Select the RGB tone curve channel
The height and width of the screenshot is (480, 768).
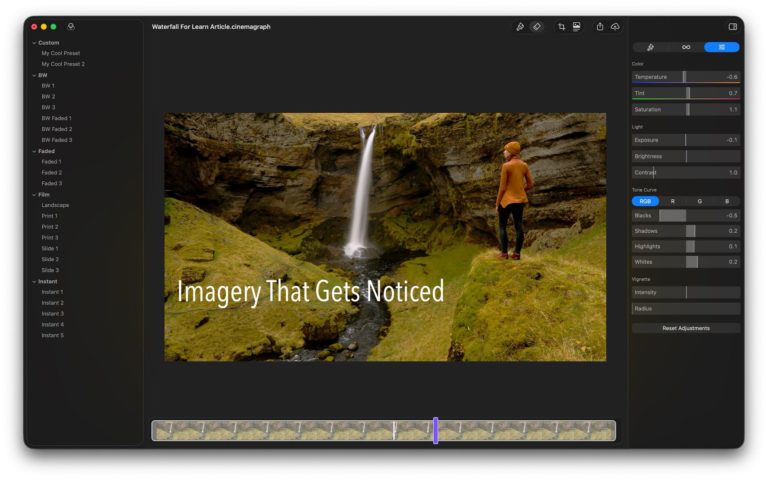[x=645, y=201]
